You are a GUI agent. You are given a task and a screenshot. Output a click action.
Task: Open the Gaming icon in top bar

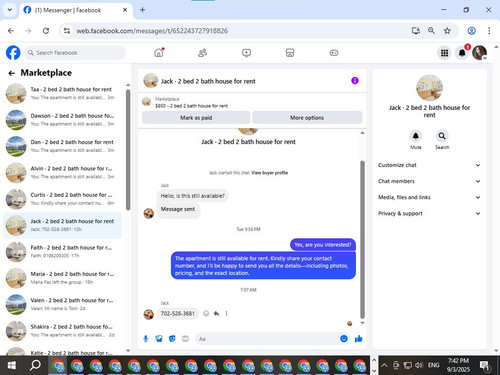pyautogui.click(x=334, y=53)
